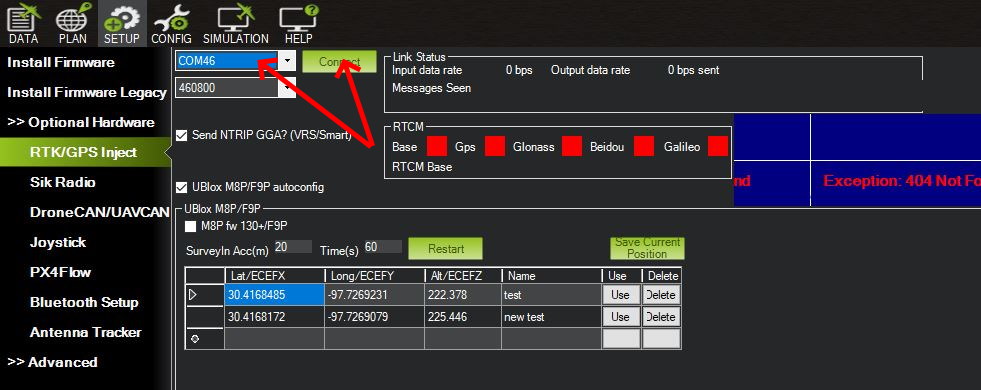Open the HELP screen

(298, 24)
